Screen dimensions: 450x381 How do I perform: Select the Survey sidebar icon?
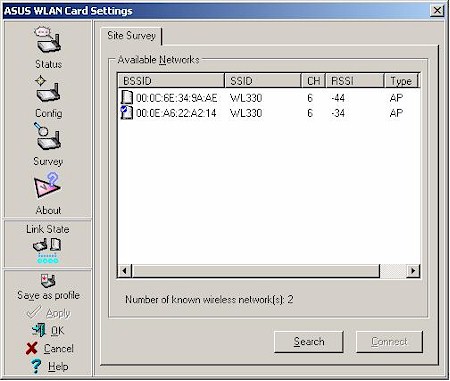coord(48,137)
